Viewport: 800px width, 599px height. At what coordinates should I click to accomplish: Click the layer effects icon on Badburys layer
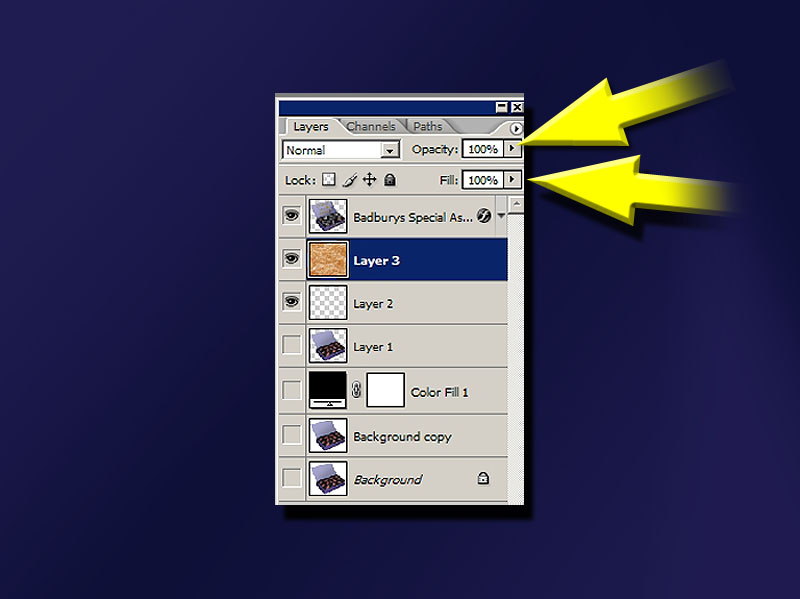coord(484,216)
